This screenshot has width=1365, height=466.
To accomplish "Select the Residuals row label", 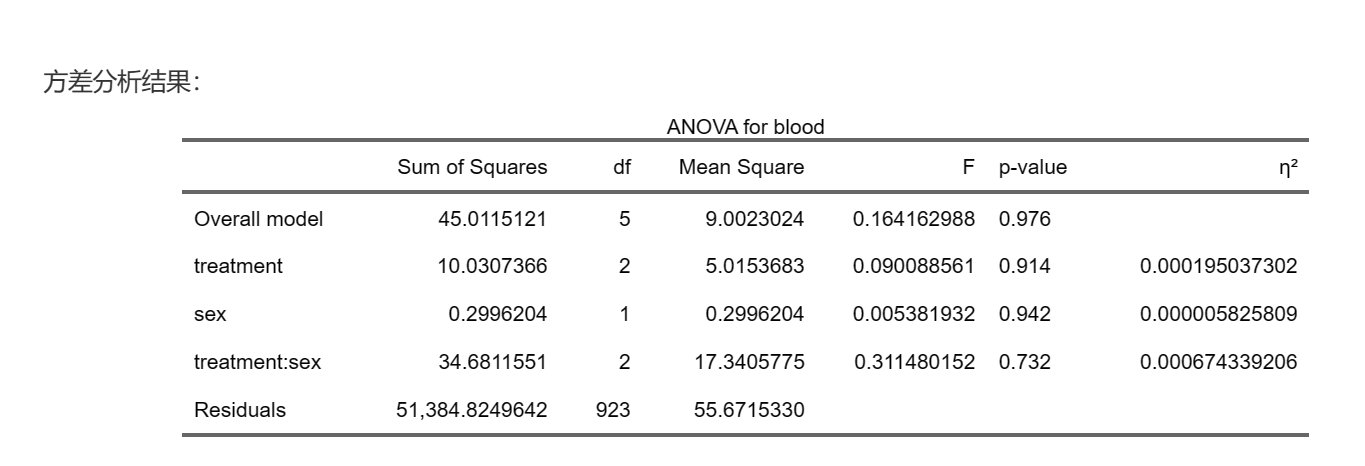I will pos(239,410).
